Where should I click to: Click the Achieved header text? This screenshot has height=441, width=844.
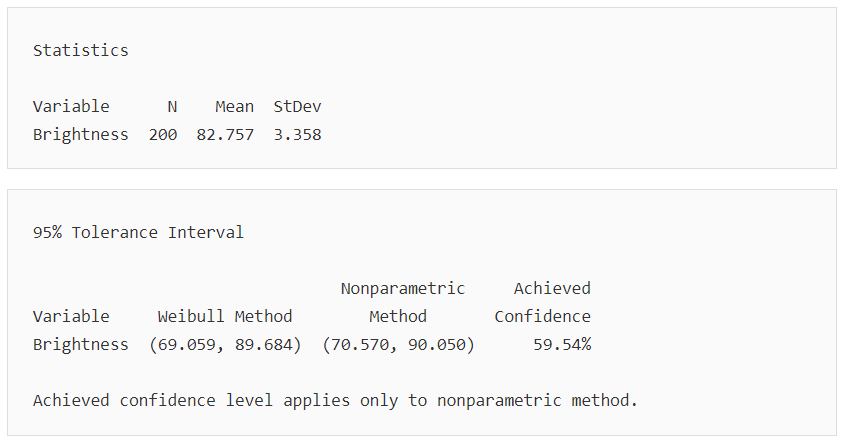click(552, 289)
